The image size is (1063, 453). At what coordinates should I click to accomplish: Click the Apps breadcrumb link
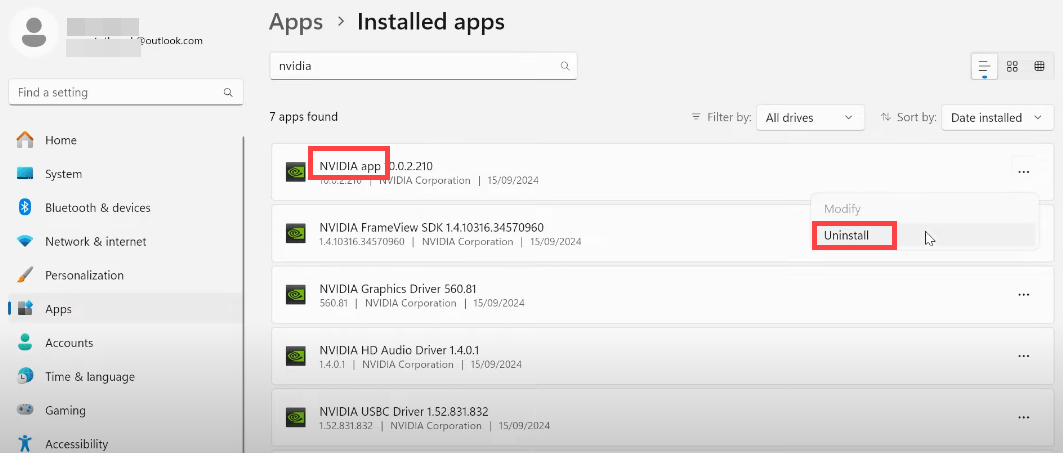pyautogui.click(x=294, y=20)
